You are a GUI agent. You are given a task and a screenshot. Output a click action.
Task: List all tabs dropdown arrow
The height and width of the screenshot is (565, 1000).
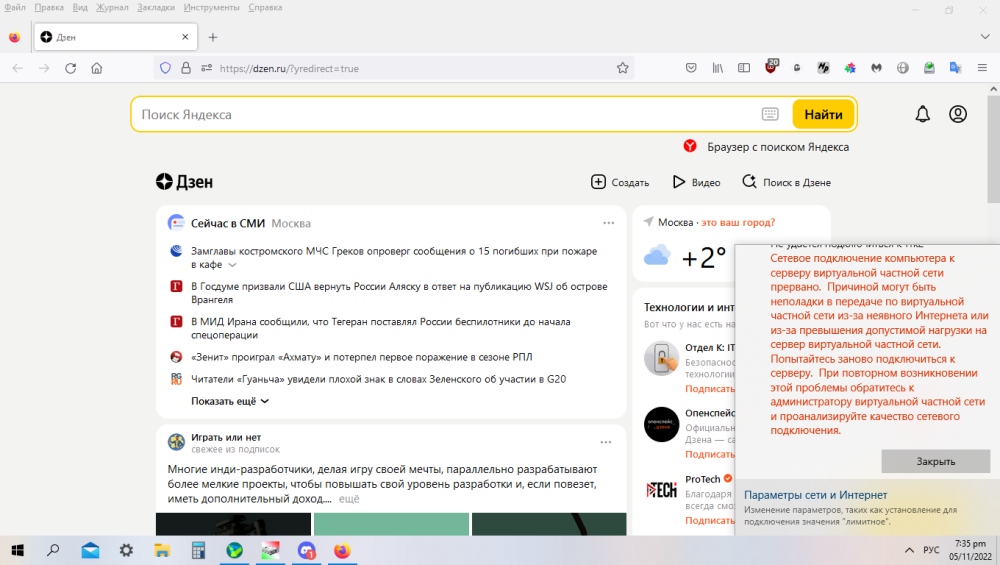point(985,37)
